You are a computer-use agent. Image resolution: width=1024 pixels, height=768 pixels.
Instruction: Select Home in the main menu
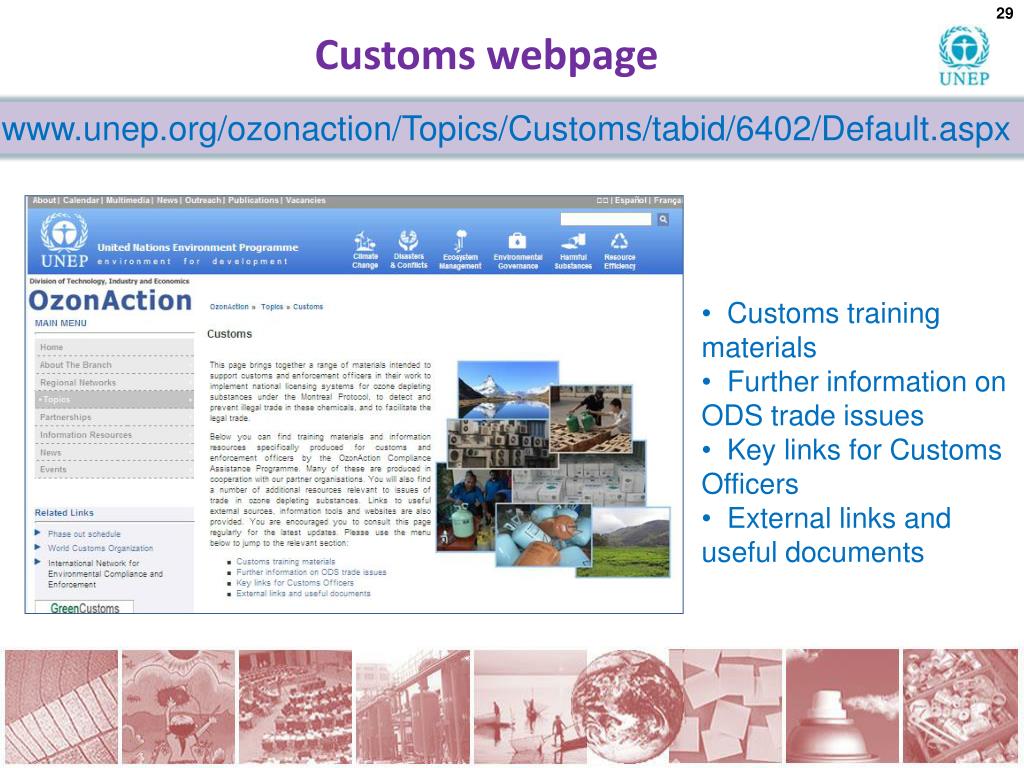tap(114, 347)
